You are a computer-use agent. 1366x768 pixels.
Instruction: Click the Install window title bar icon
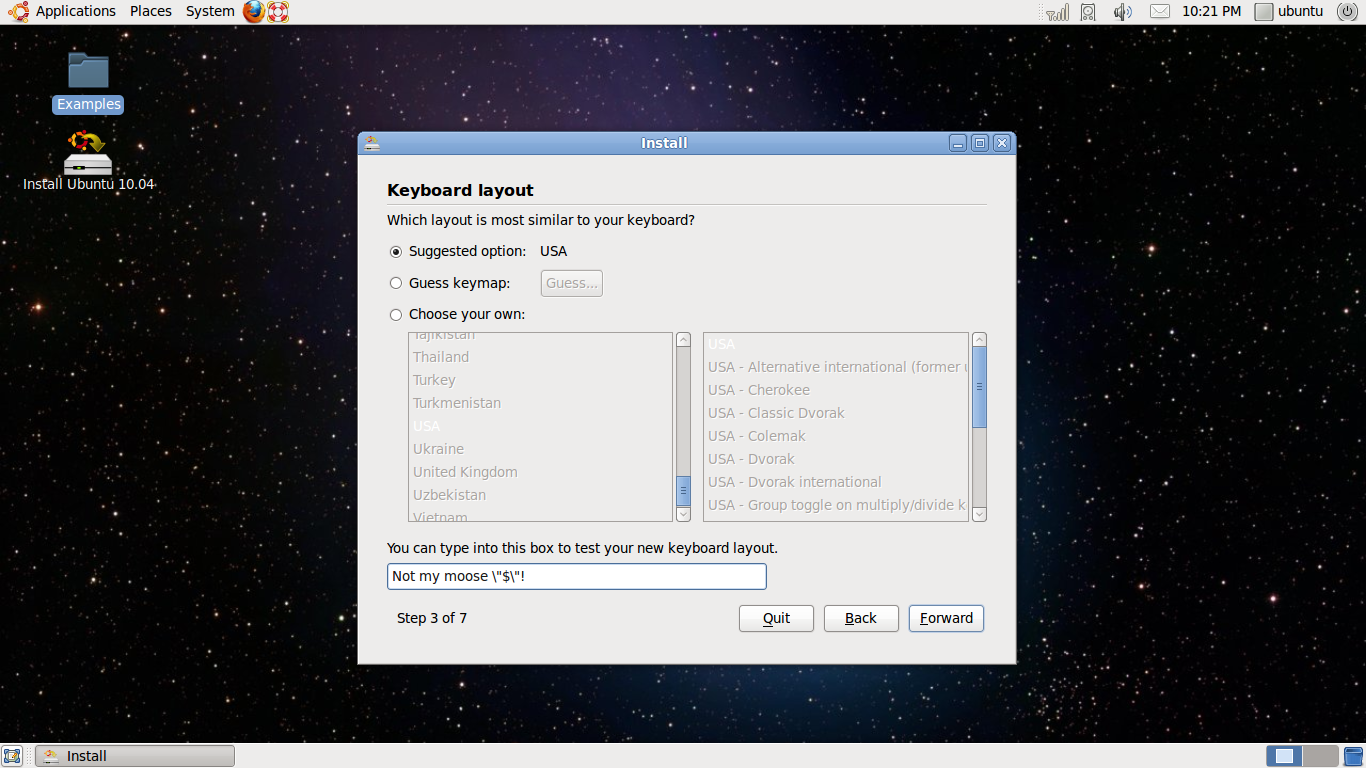[x=372, y=143]
